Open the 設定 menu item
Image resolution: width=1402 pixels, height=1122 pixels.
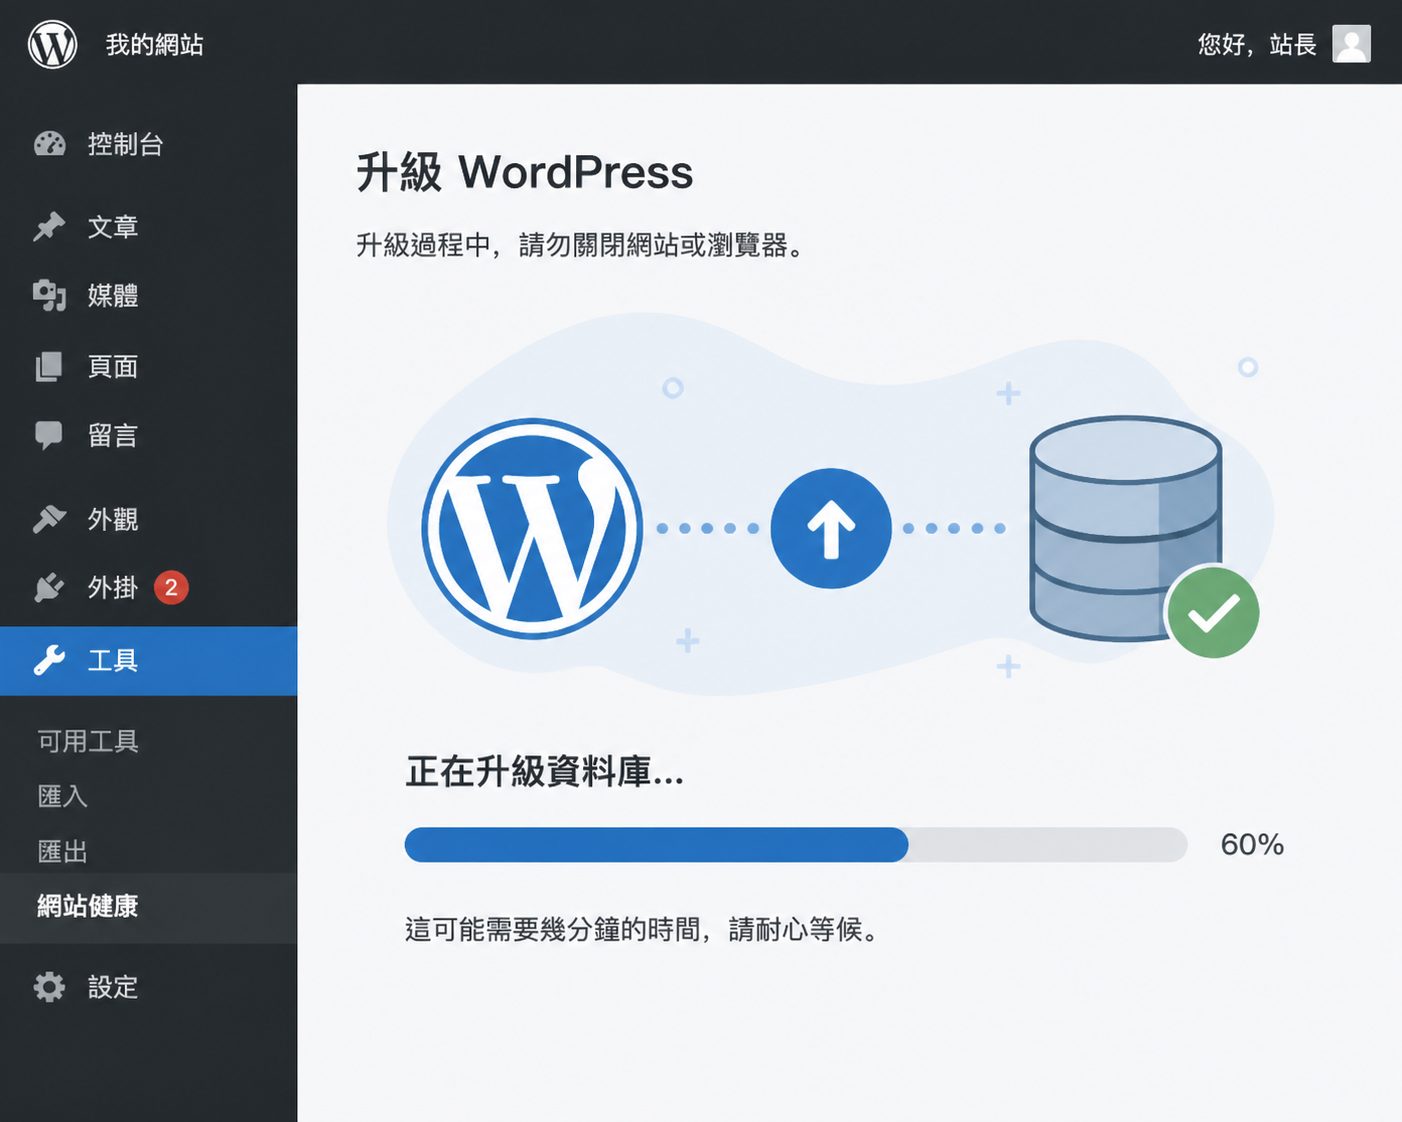click(148, 987)
